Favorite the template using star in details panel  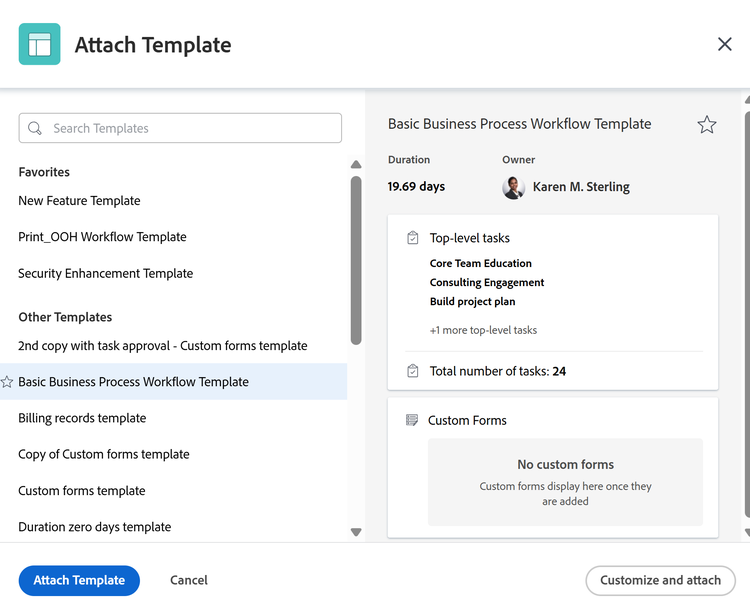click(706, 124)
